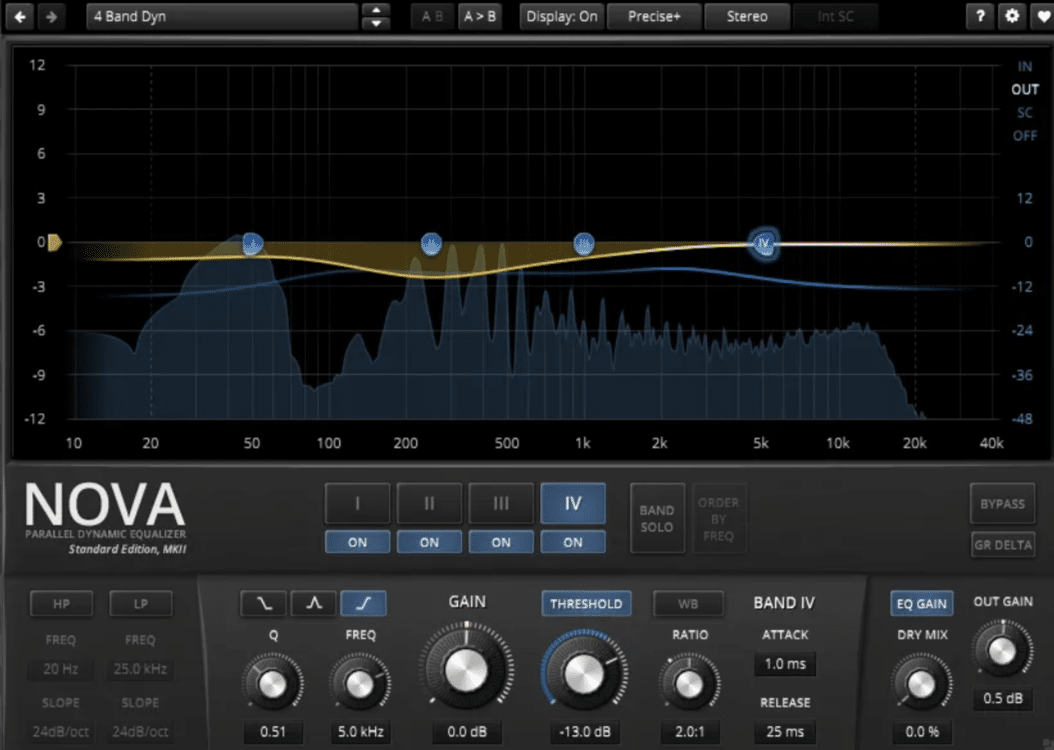Step to next preset with down arrow
Screen dimensions: 1054x750
point(376,24)
